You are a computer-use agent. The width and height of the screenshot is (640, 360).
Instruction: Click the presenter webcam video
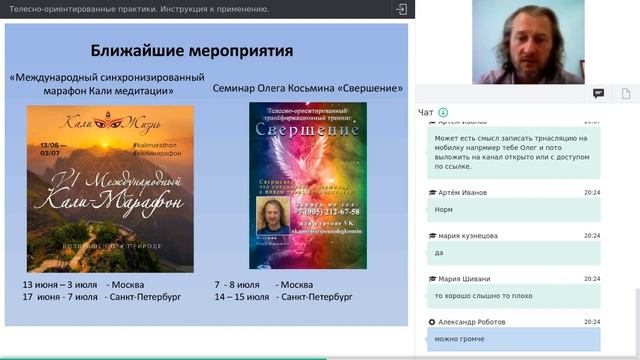coord(528,42)
